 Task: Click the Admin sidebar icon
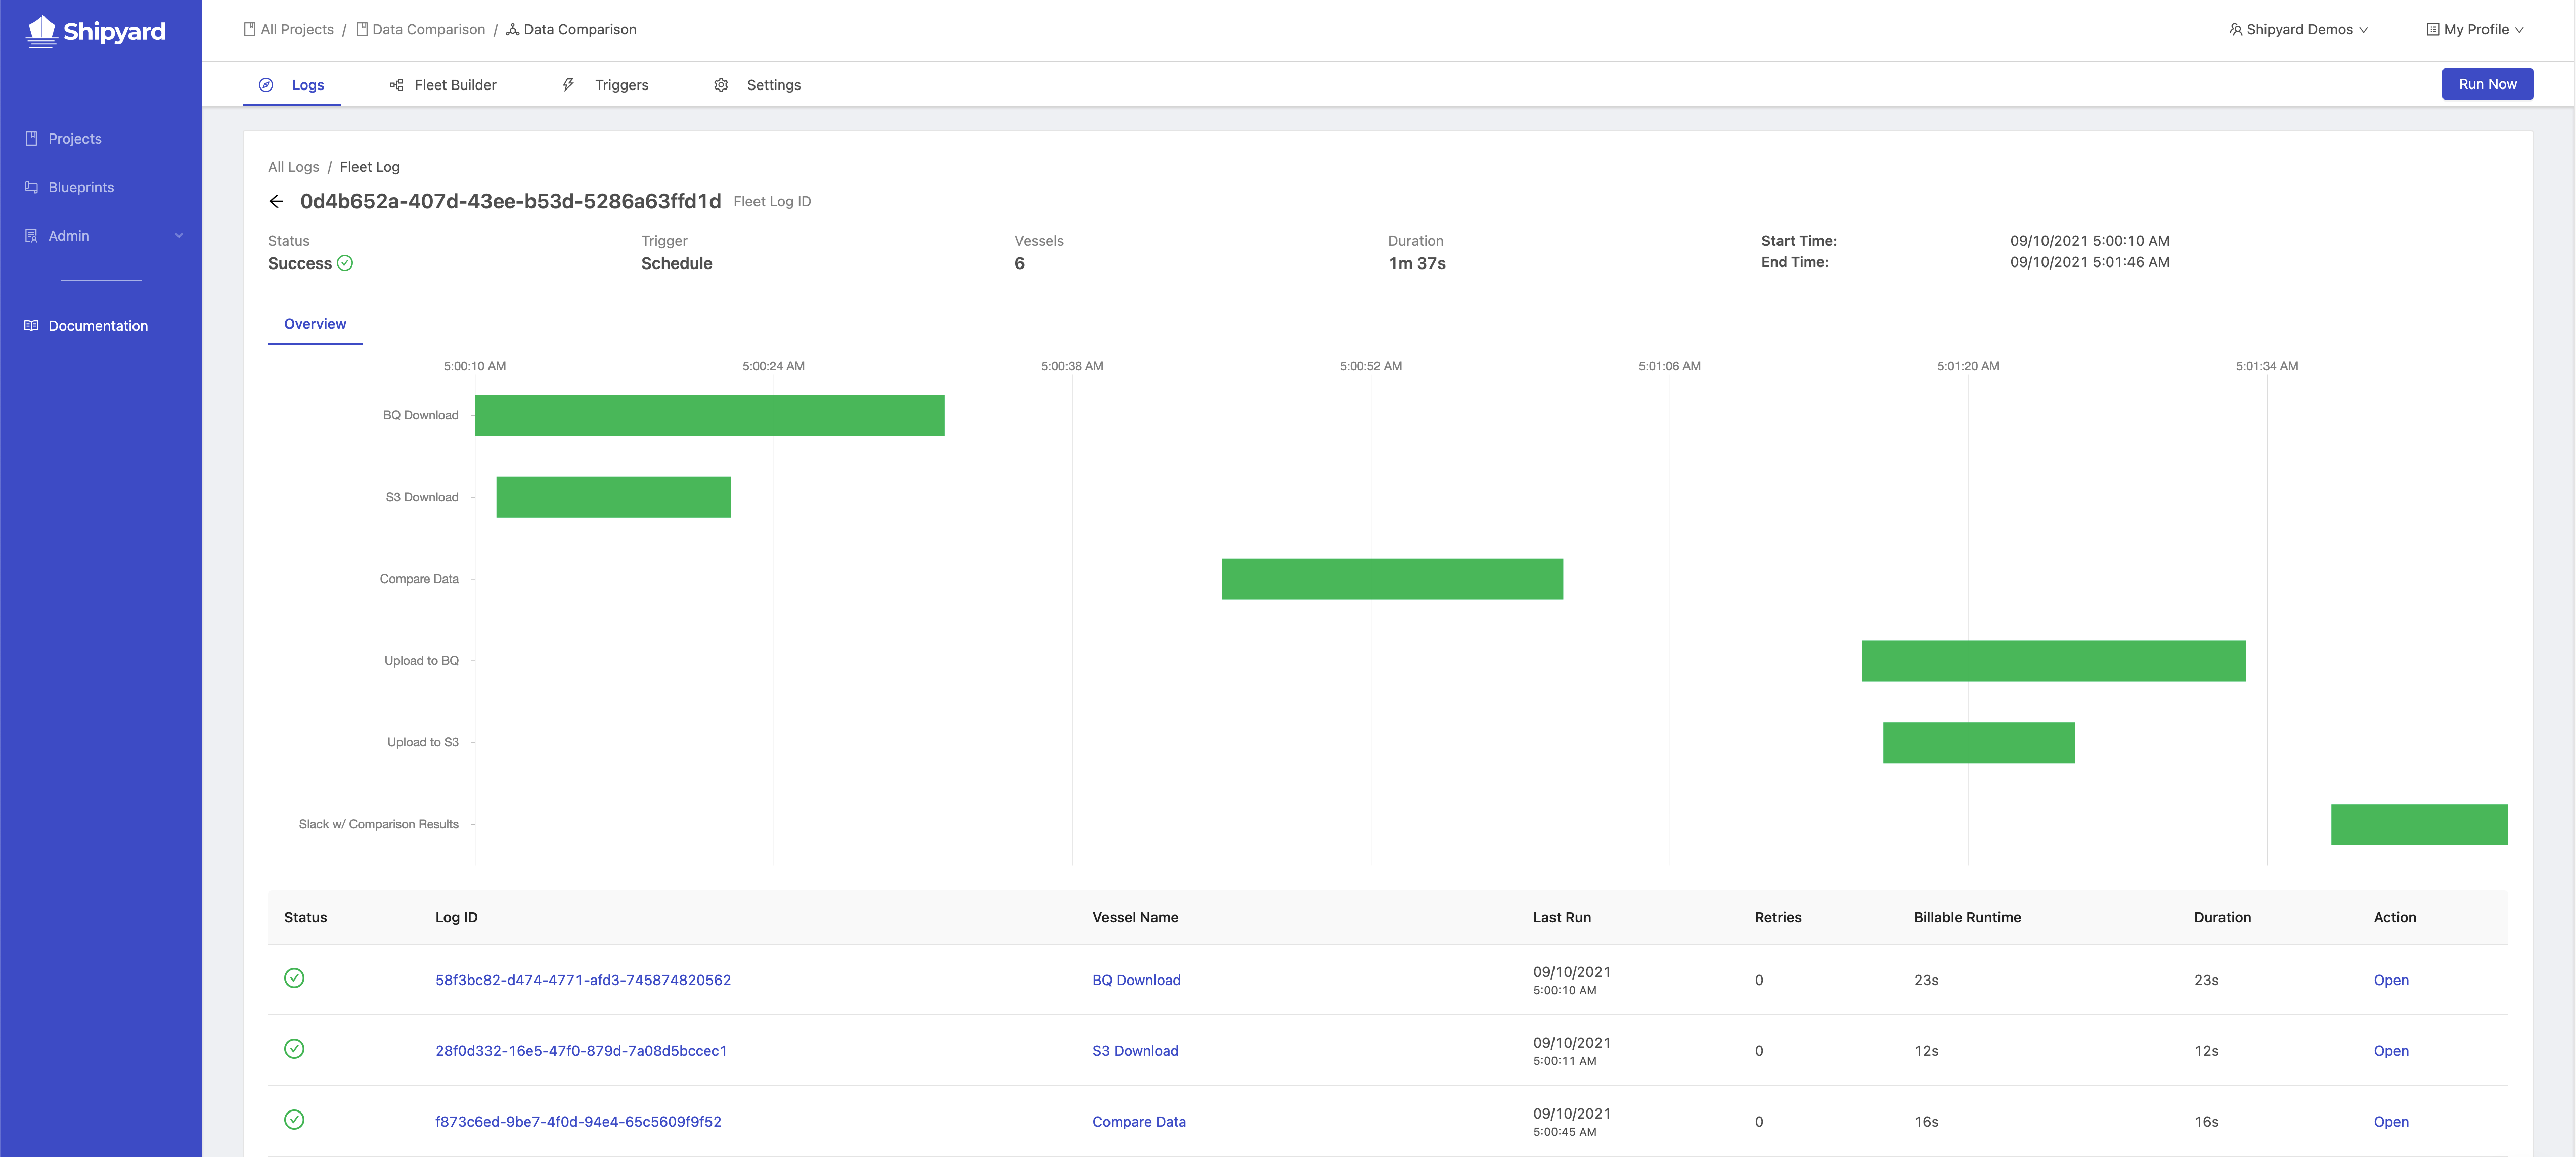pyautogui.click(x=31, y=236)
